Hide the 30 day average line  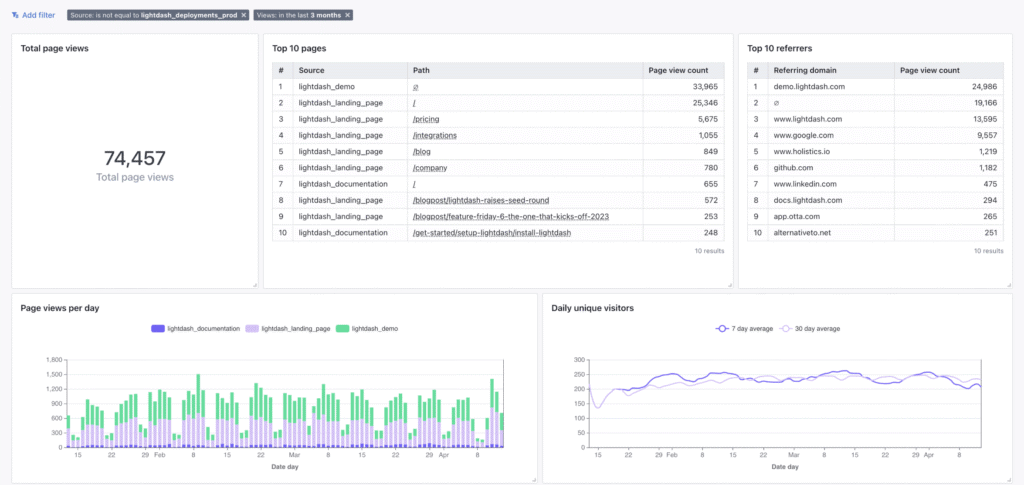pos(810,328)
